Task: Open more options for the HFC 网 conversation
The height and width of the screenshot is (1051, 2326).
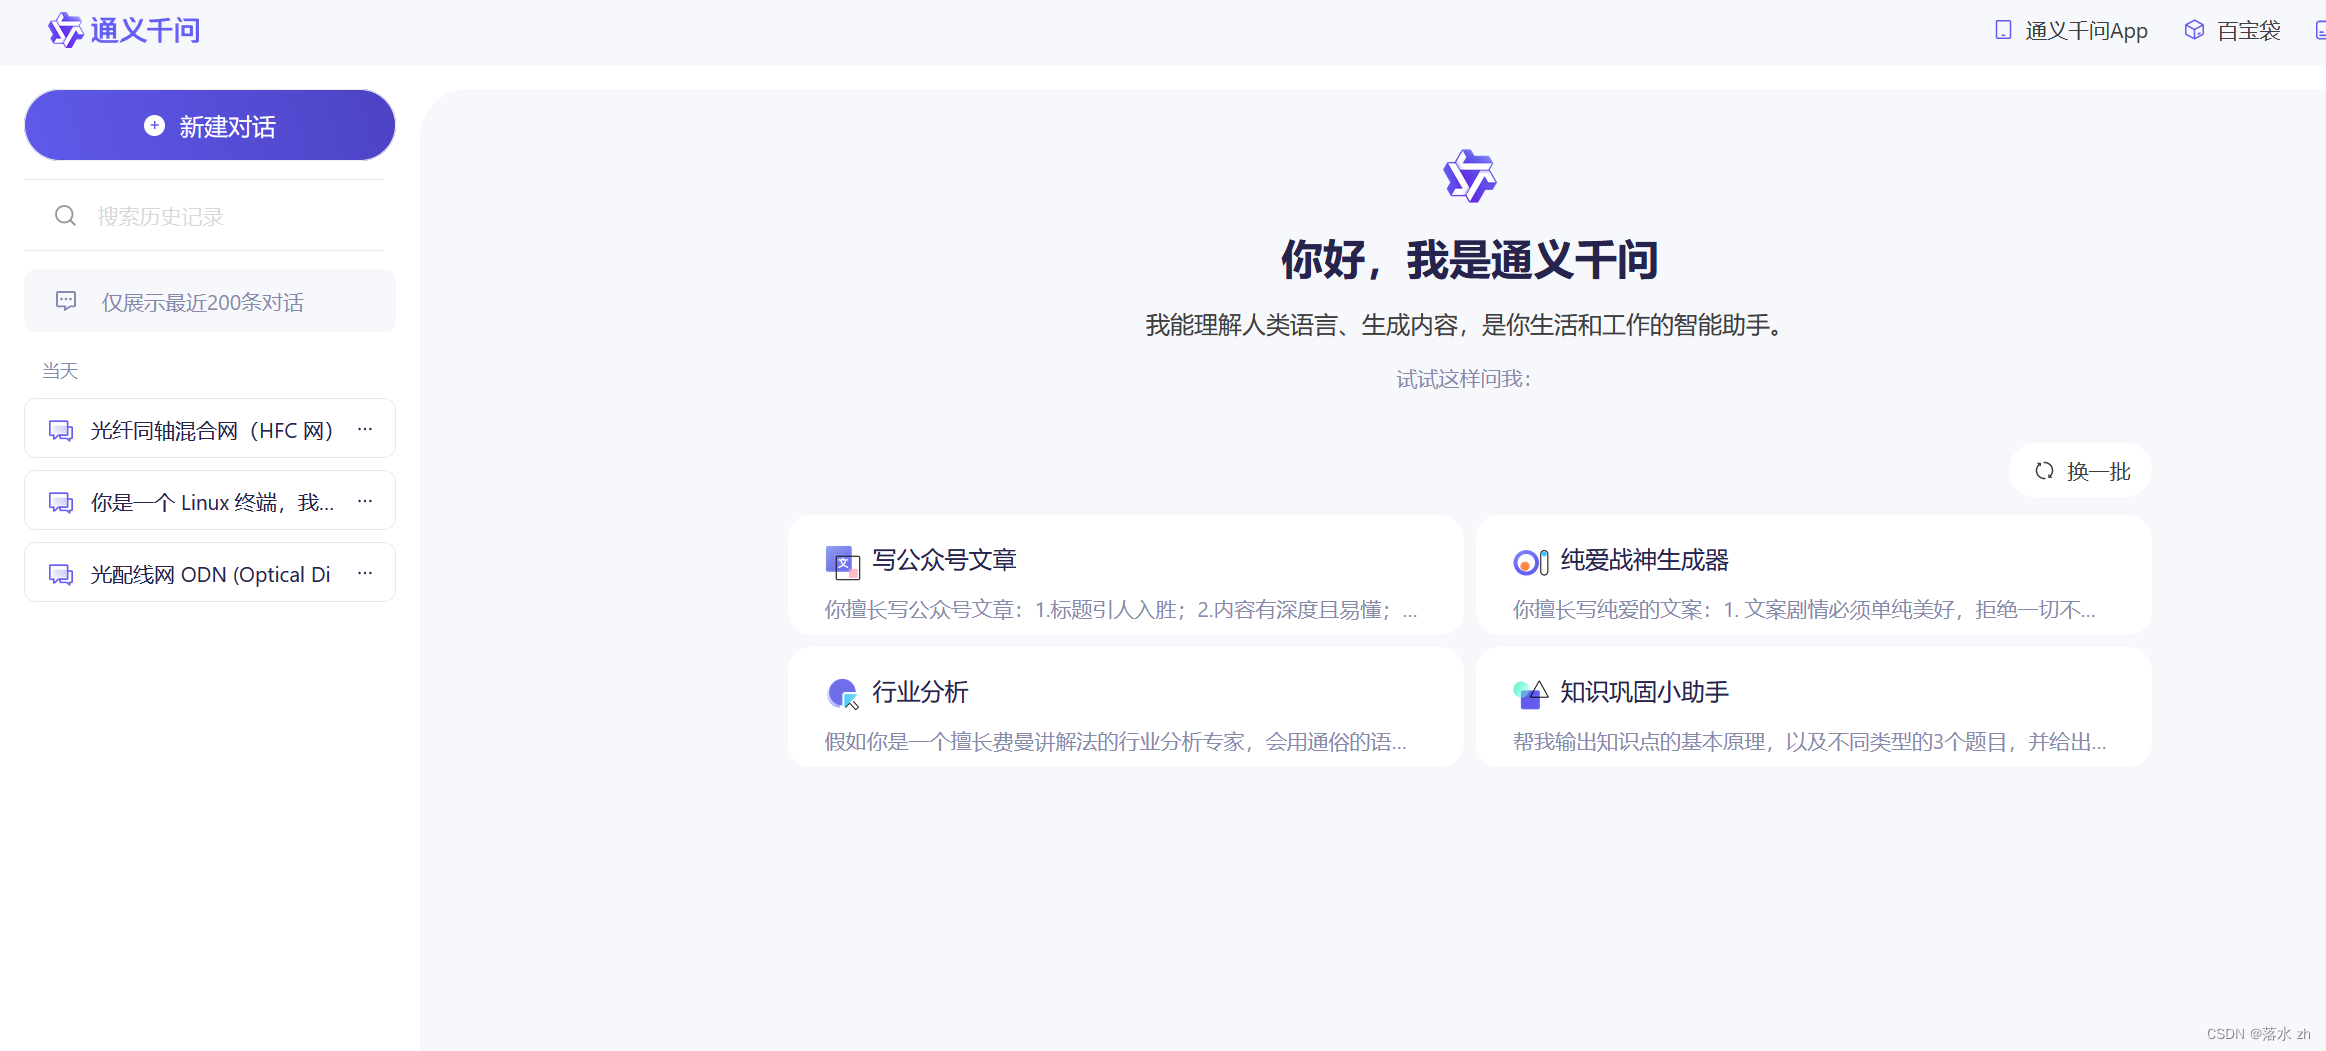Action: click(x=365, y=429)
